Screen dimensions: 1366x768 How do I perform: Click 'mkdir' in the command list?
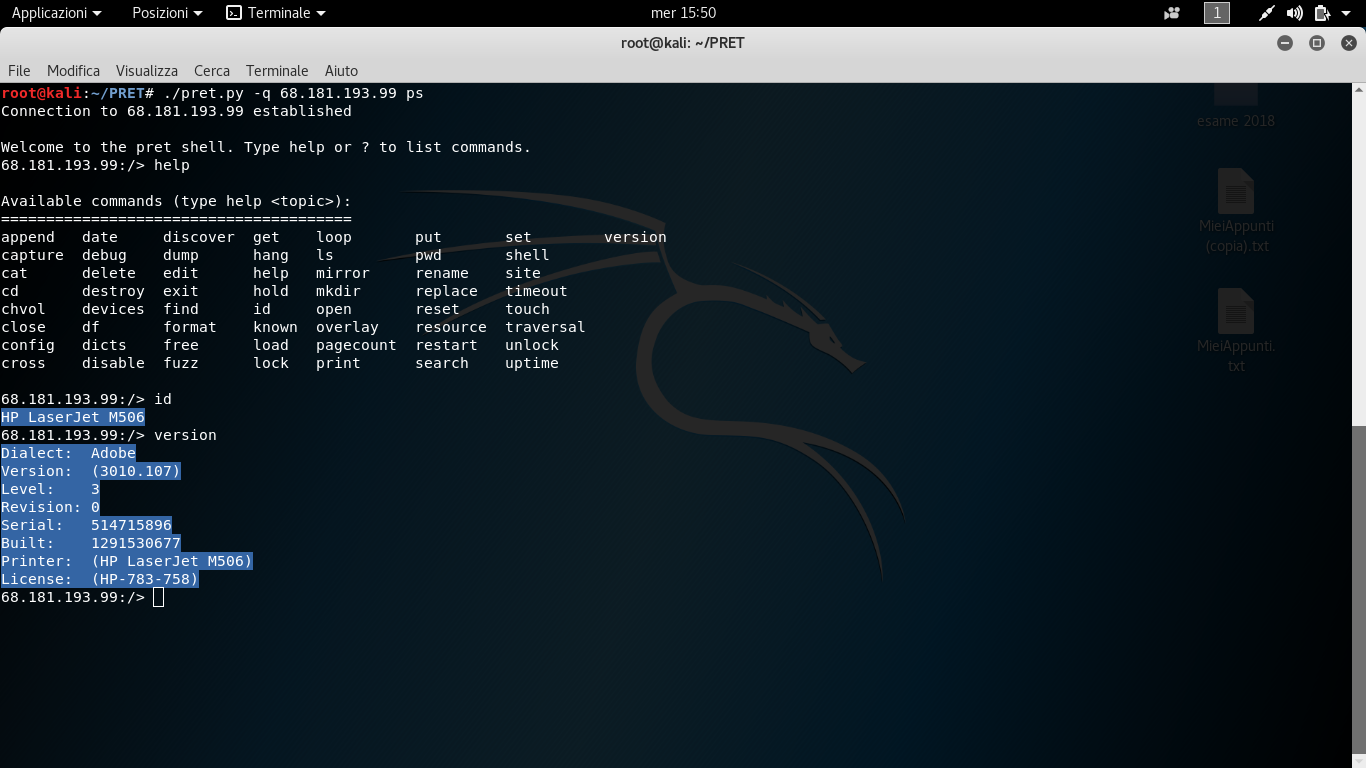coord(338,291)
